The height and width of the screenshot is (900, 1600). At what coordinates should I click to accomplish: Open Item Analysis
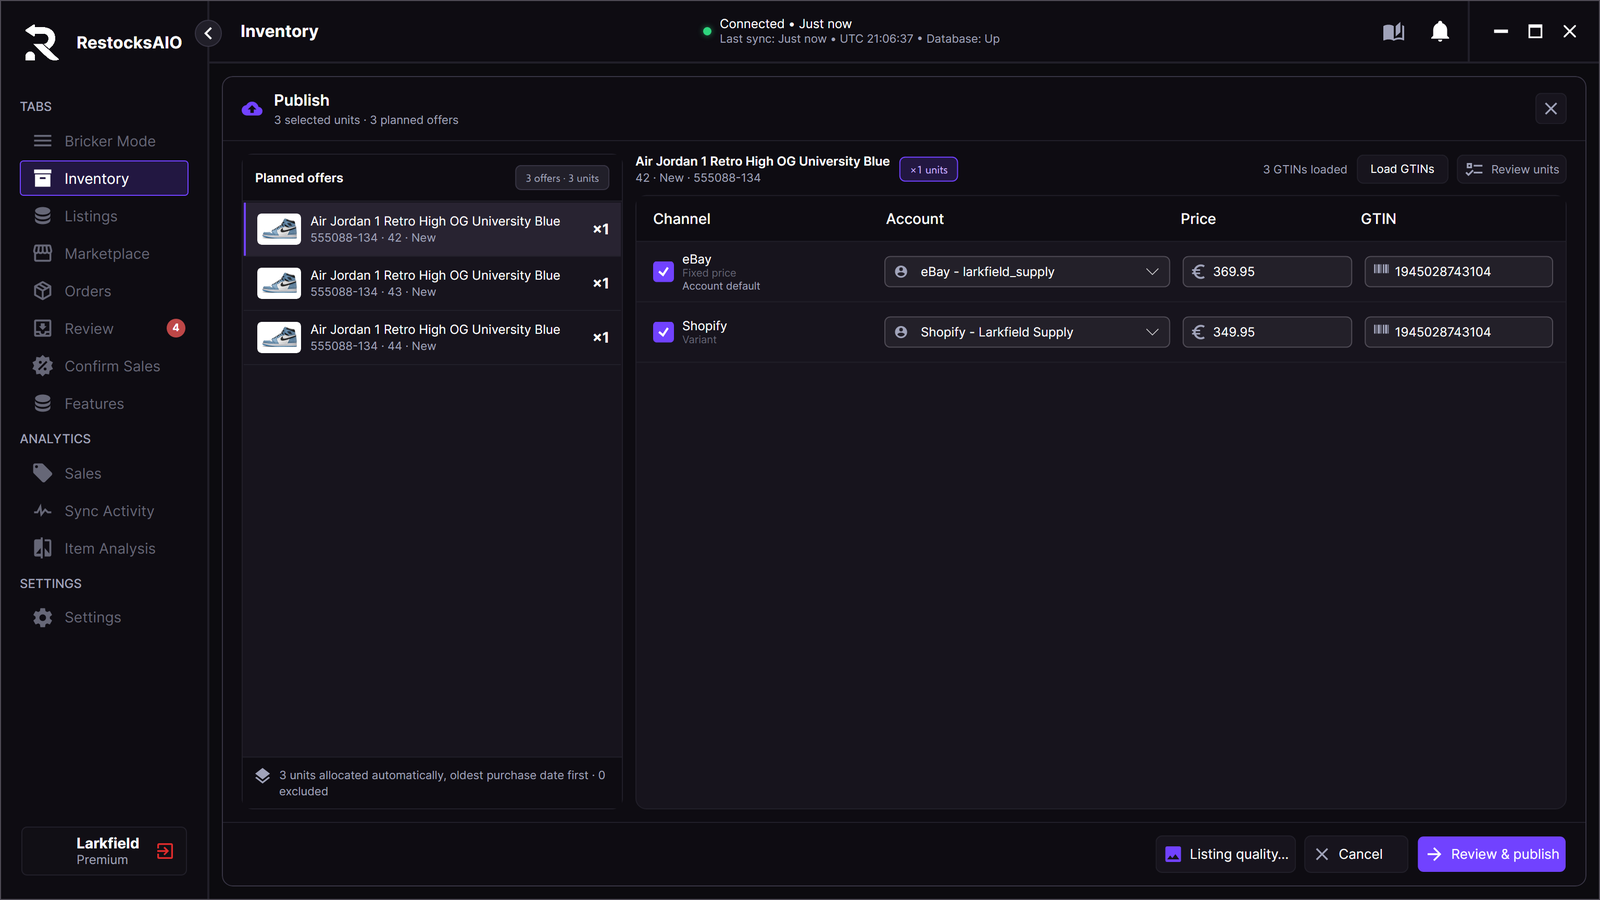[x=104, y=548]
